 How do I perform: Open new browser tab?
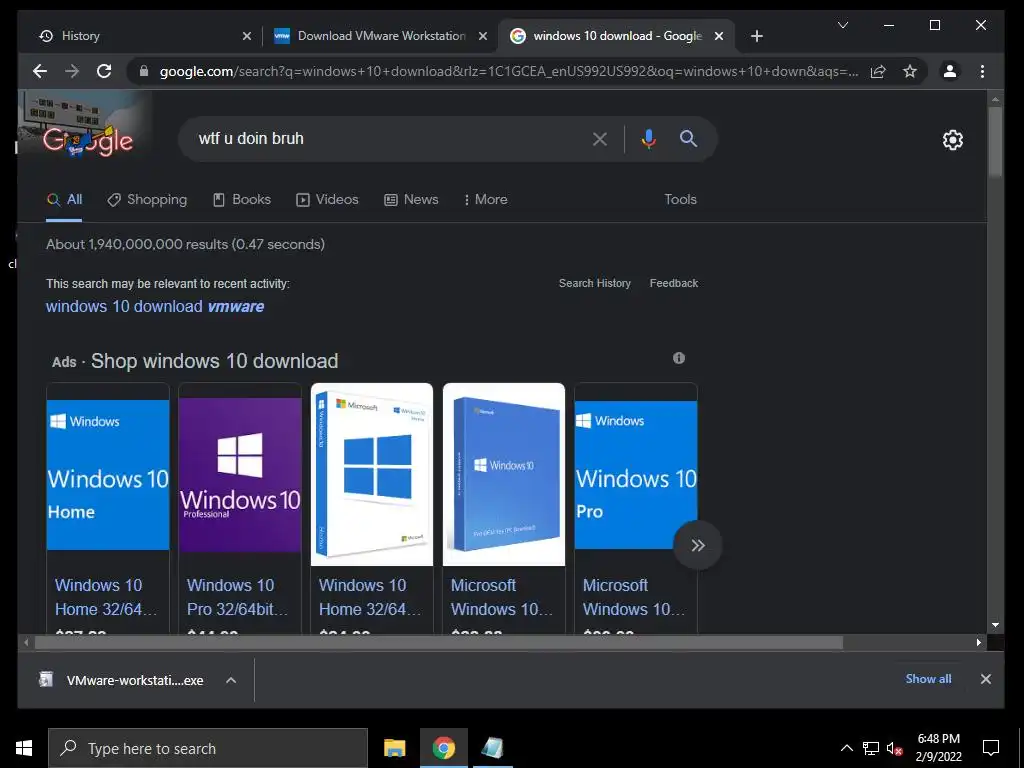(757, 36)
